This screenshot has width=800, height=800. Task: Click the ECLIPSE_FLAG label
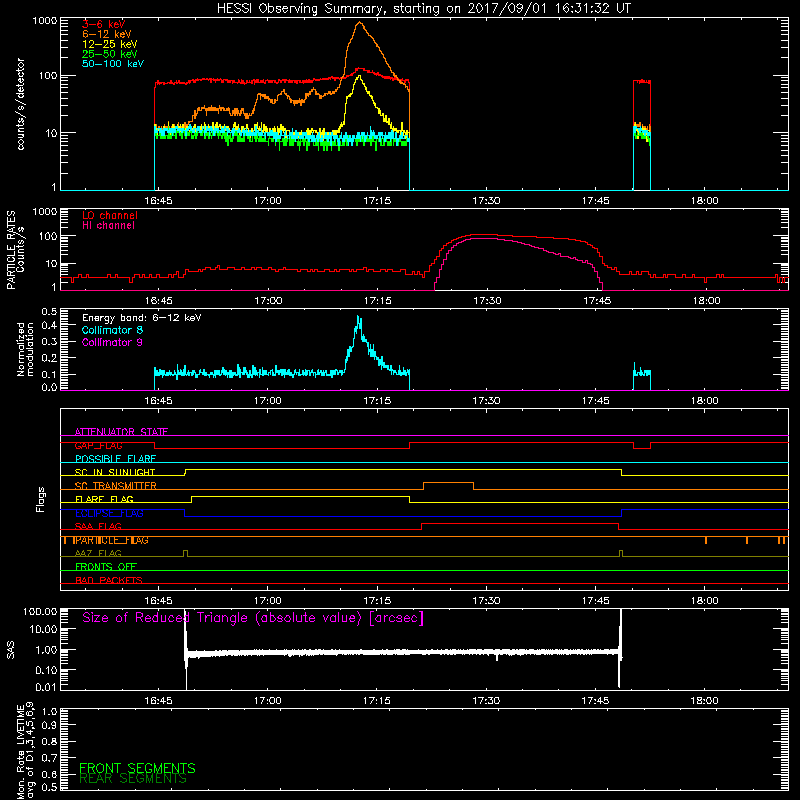tap(109, 513)
